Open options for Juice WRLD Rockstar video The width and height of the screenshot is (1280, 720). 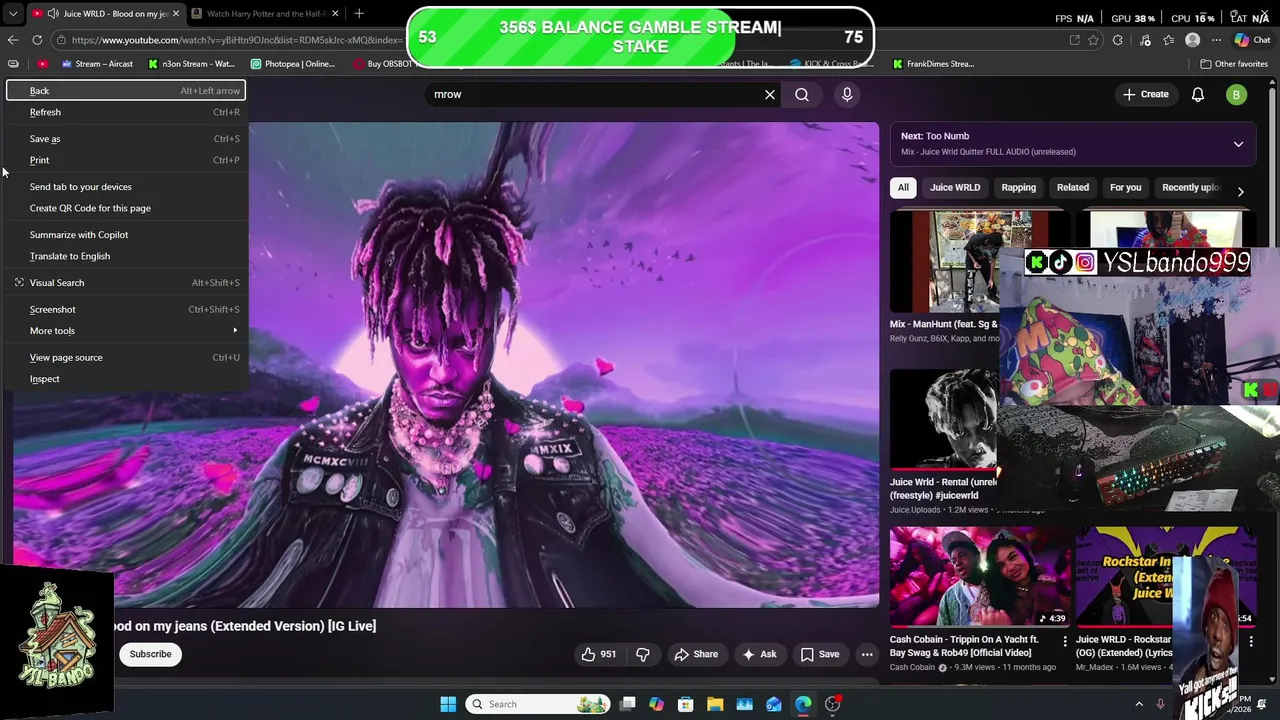[x=1250, y=641]
